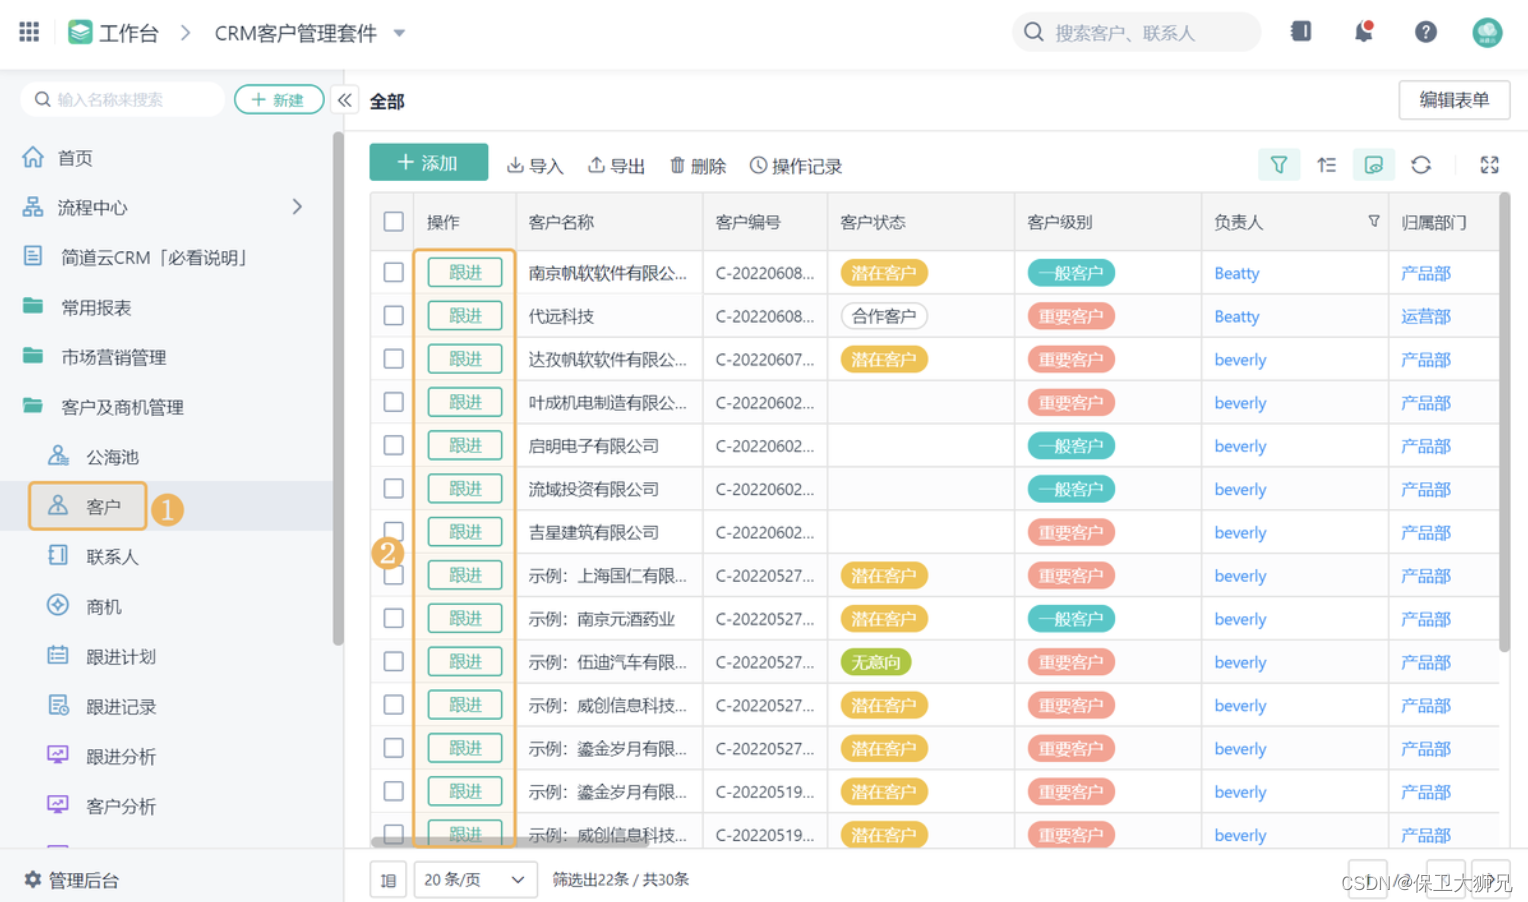Check the 代远科技 row checkbox
The width and height of the screenshot is (1528, 902).
pyautogui.click(x=394, y=315)
